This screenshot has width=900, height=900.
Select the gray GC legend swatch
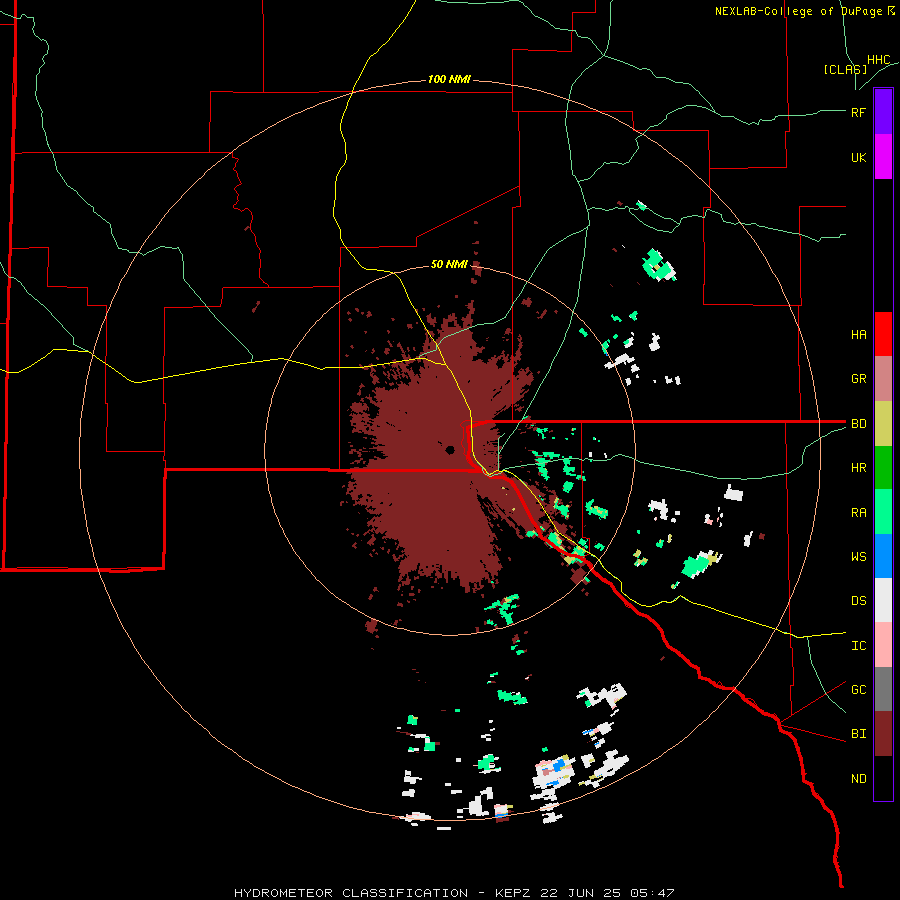pyautogui.click(x=883, y=689)
